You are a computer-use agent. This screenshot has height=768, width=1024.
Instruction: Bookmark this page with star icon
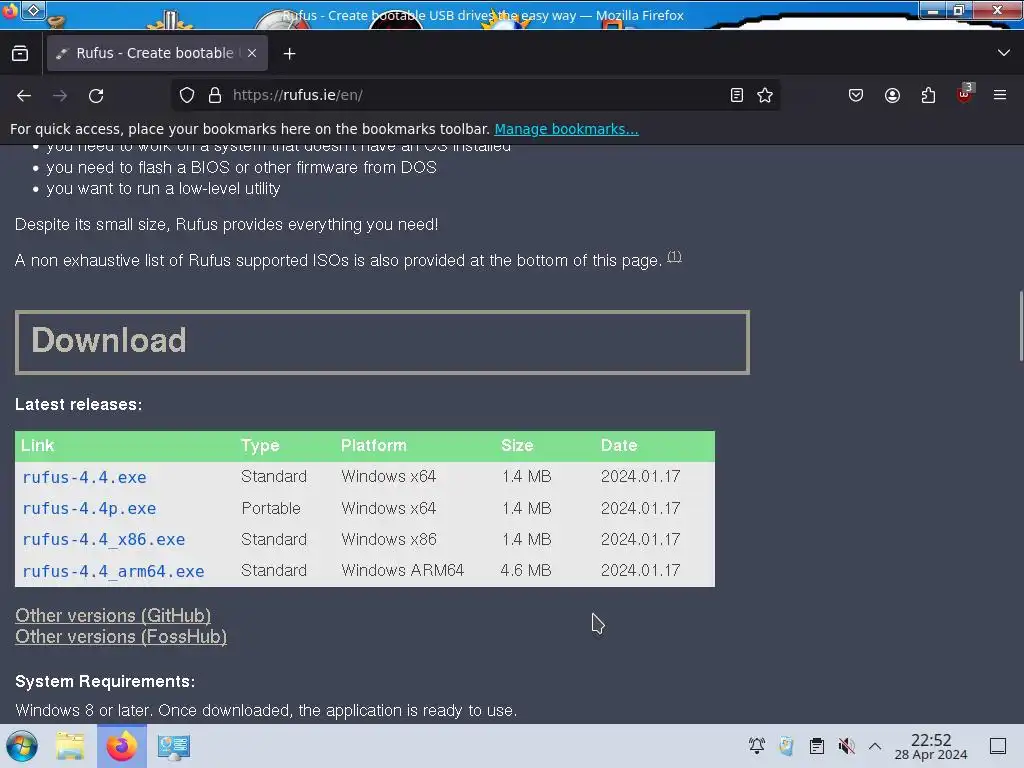(x=765, y=95)
